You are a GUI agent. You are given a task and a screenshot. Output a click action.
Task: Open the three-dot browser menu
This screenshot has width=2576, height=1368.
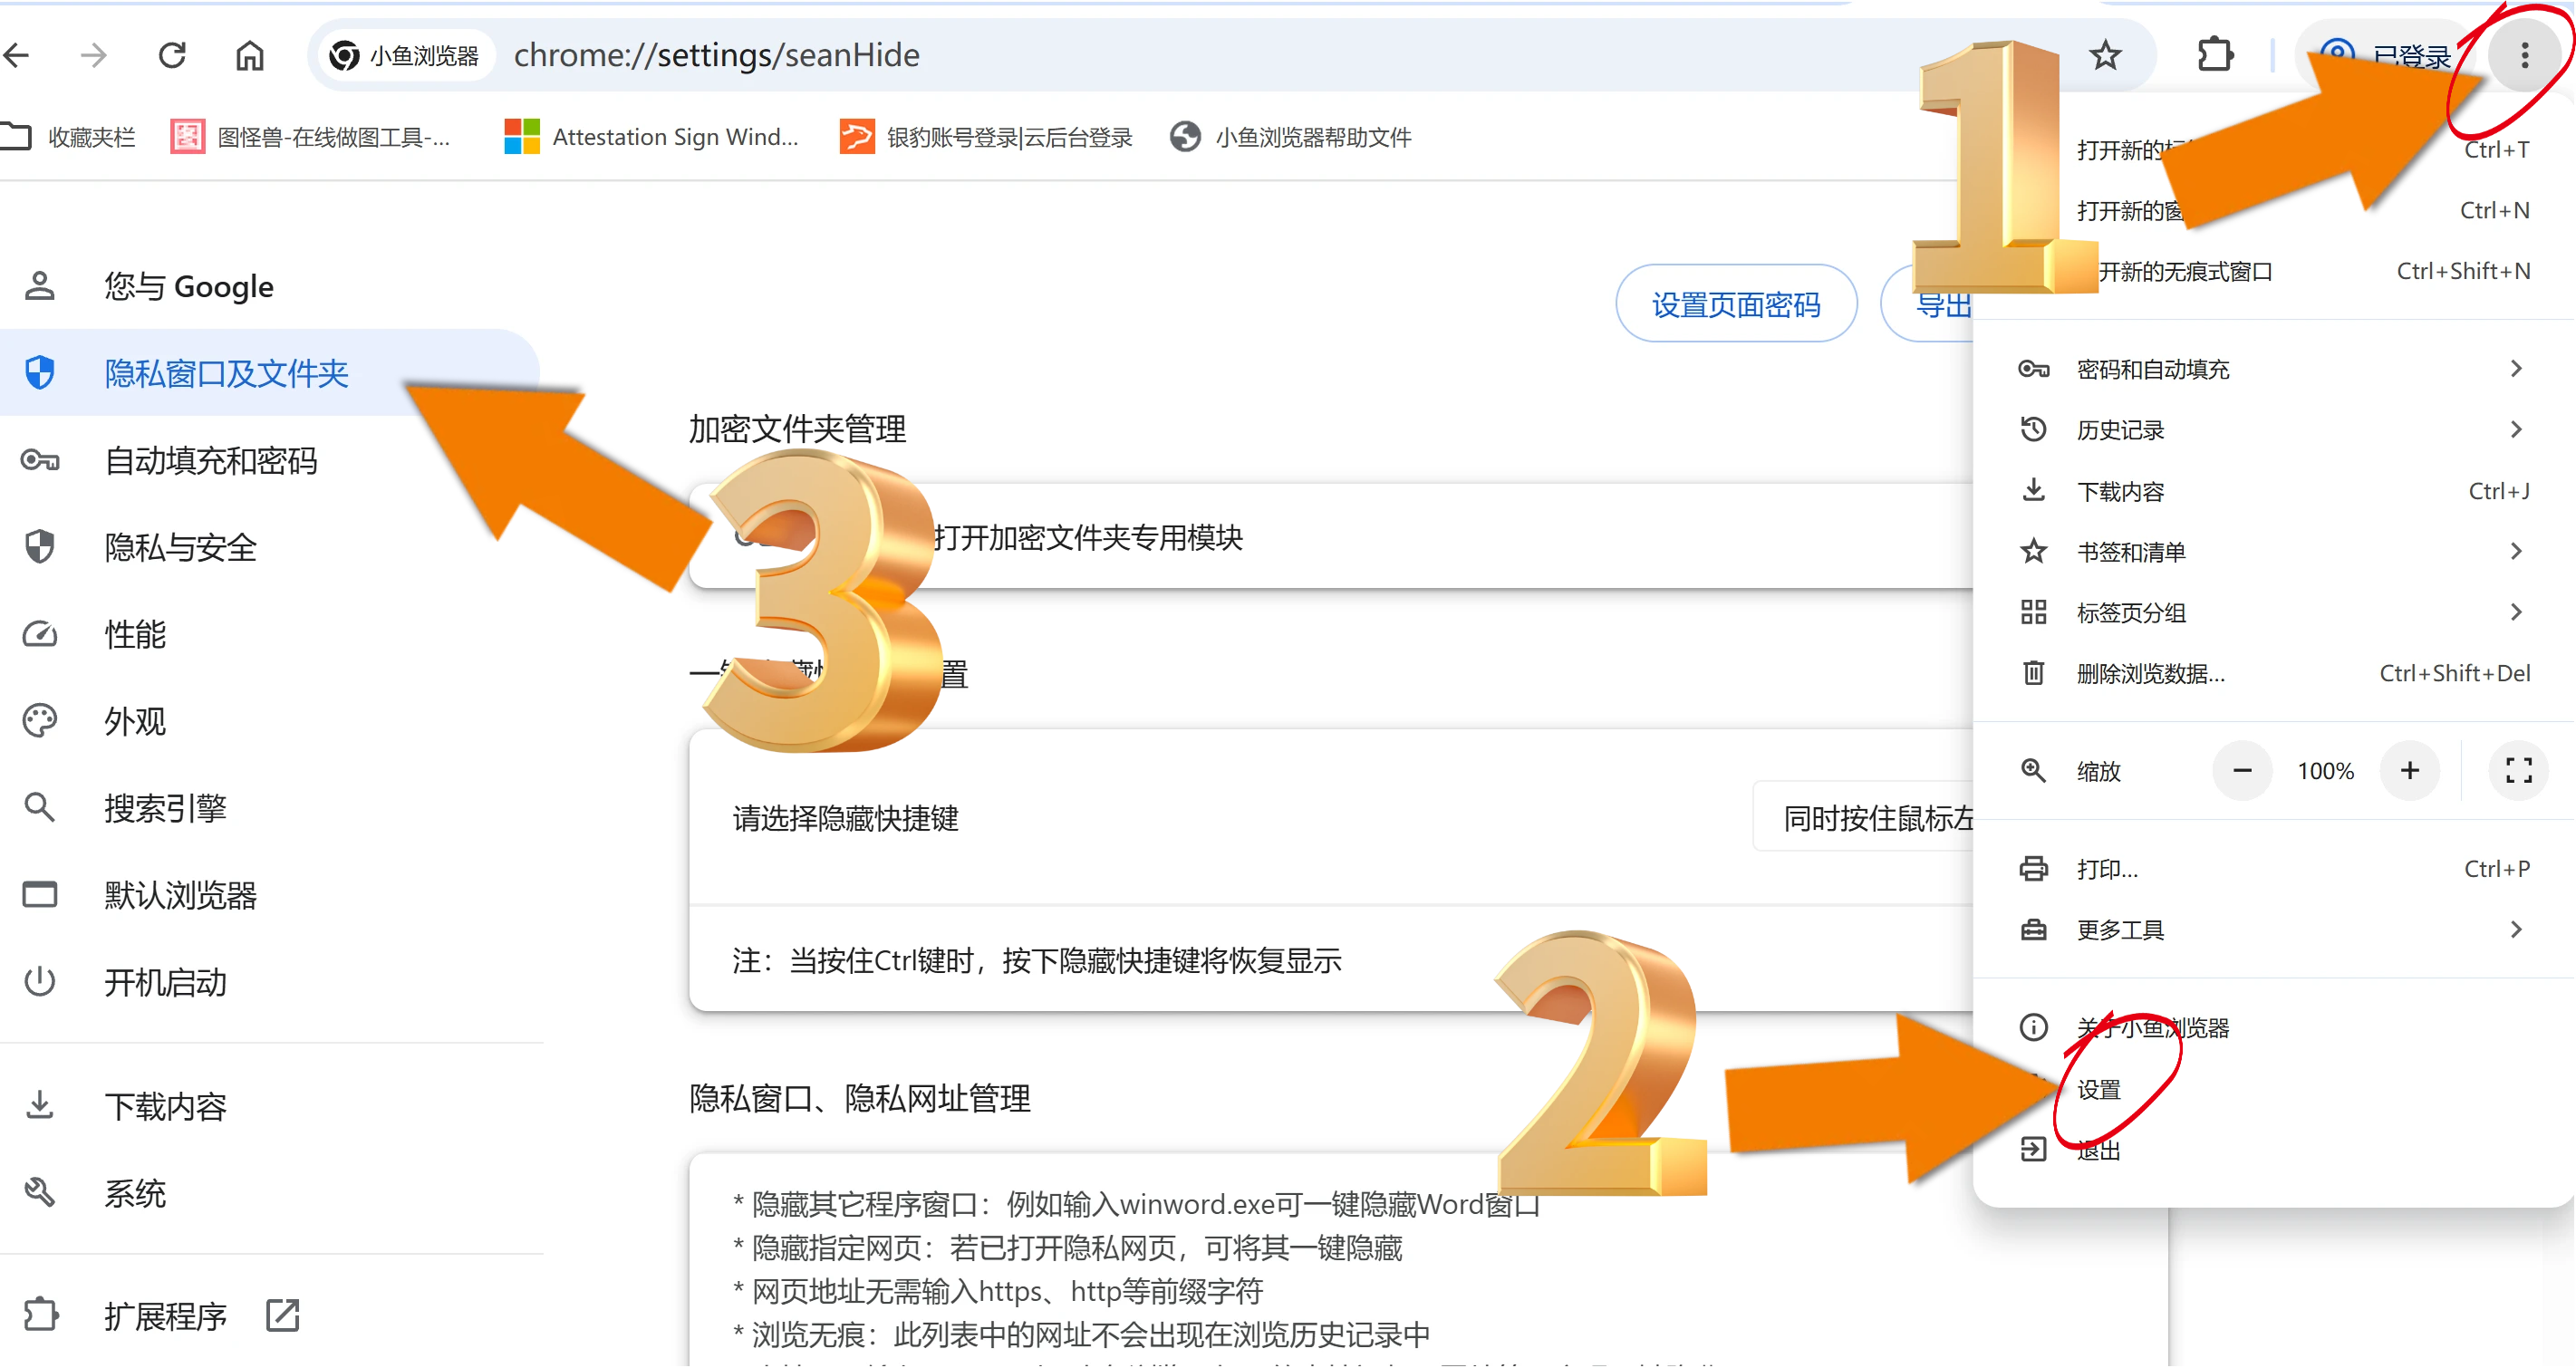pyautogui.click(x=2524, y=55)
